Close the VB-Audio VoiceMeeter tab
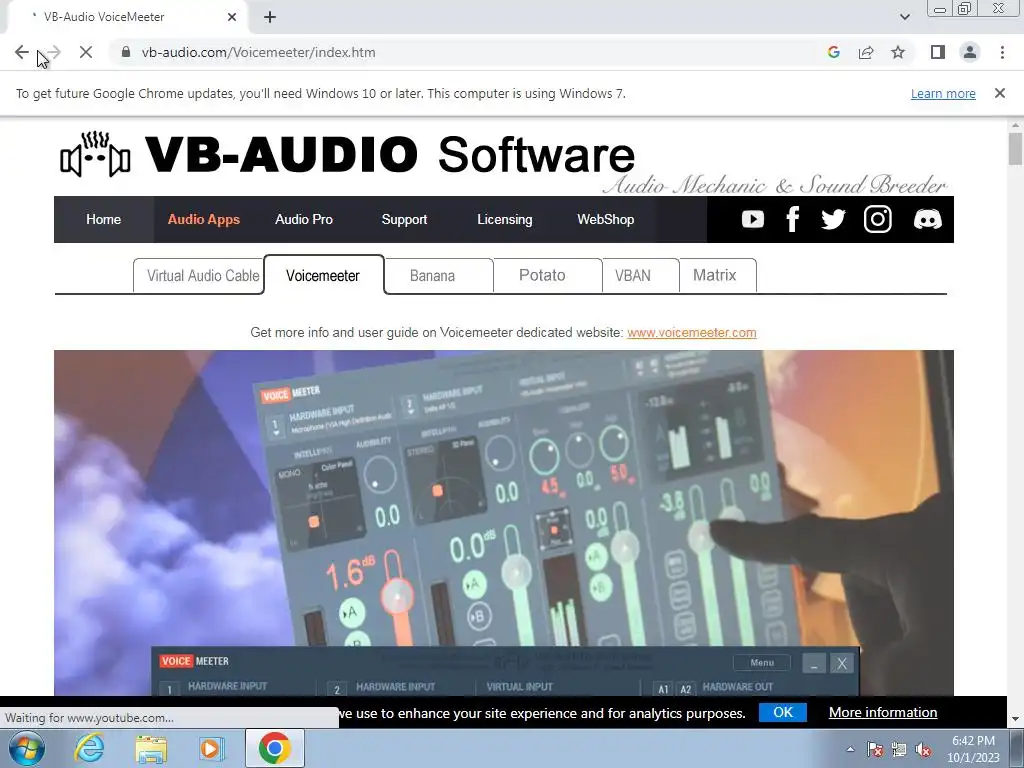The height and width of the screenshot is (768, 1024). point(232,17)
